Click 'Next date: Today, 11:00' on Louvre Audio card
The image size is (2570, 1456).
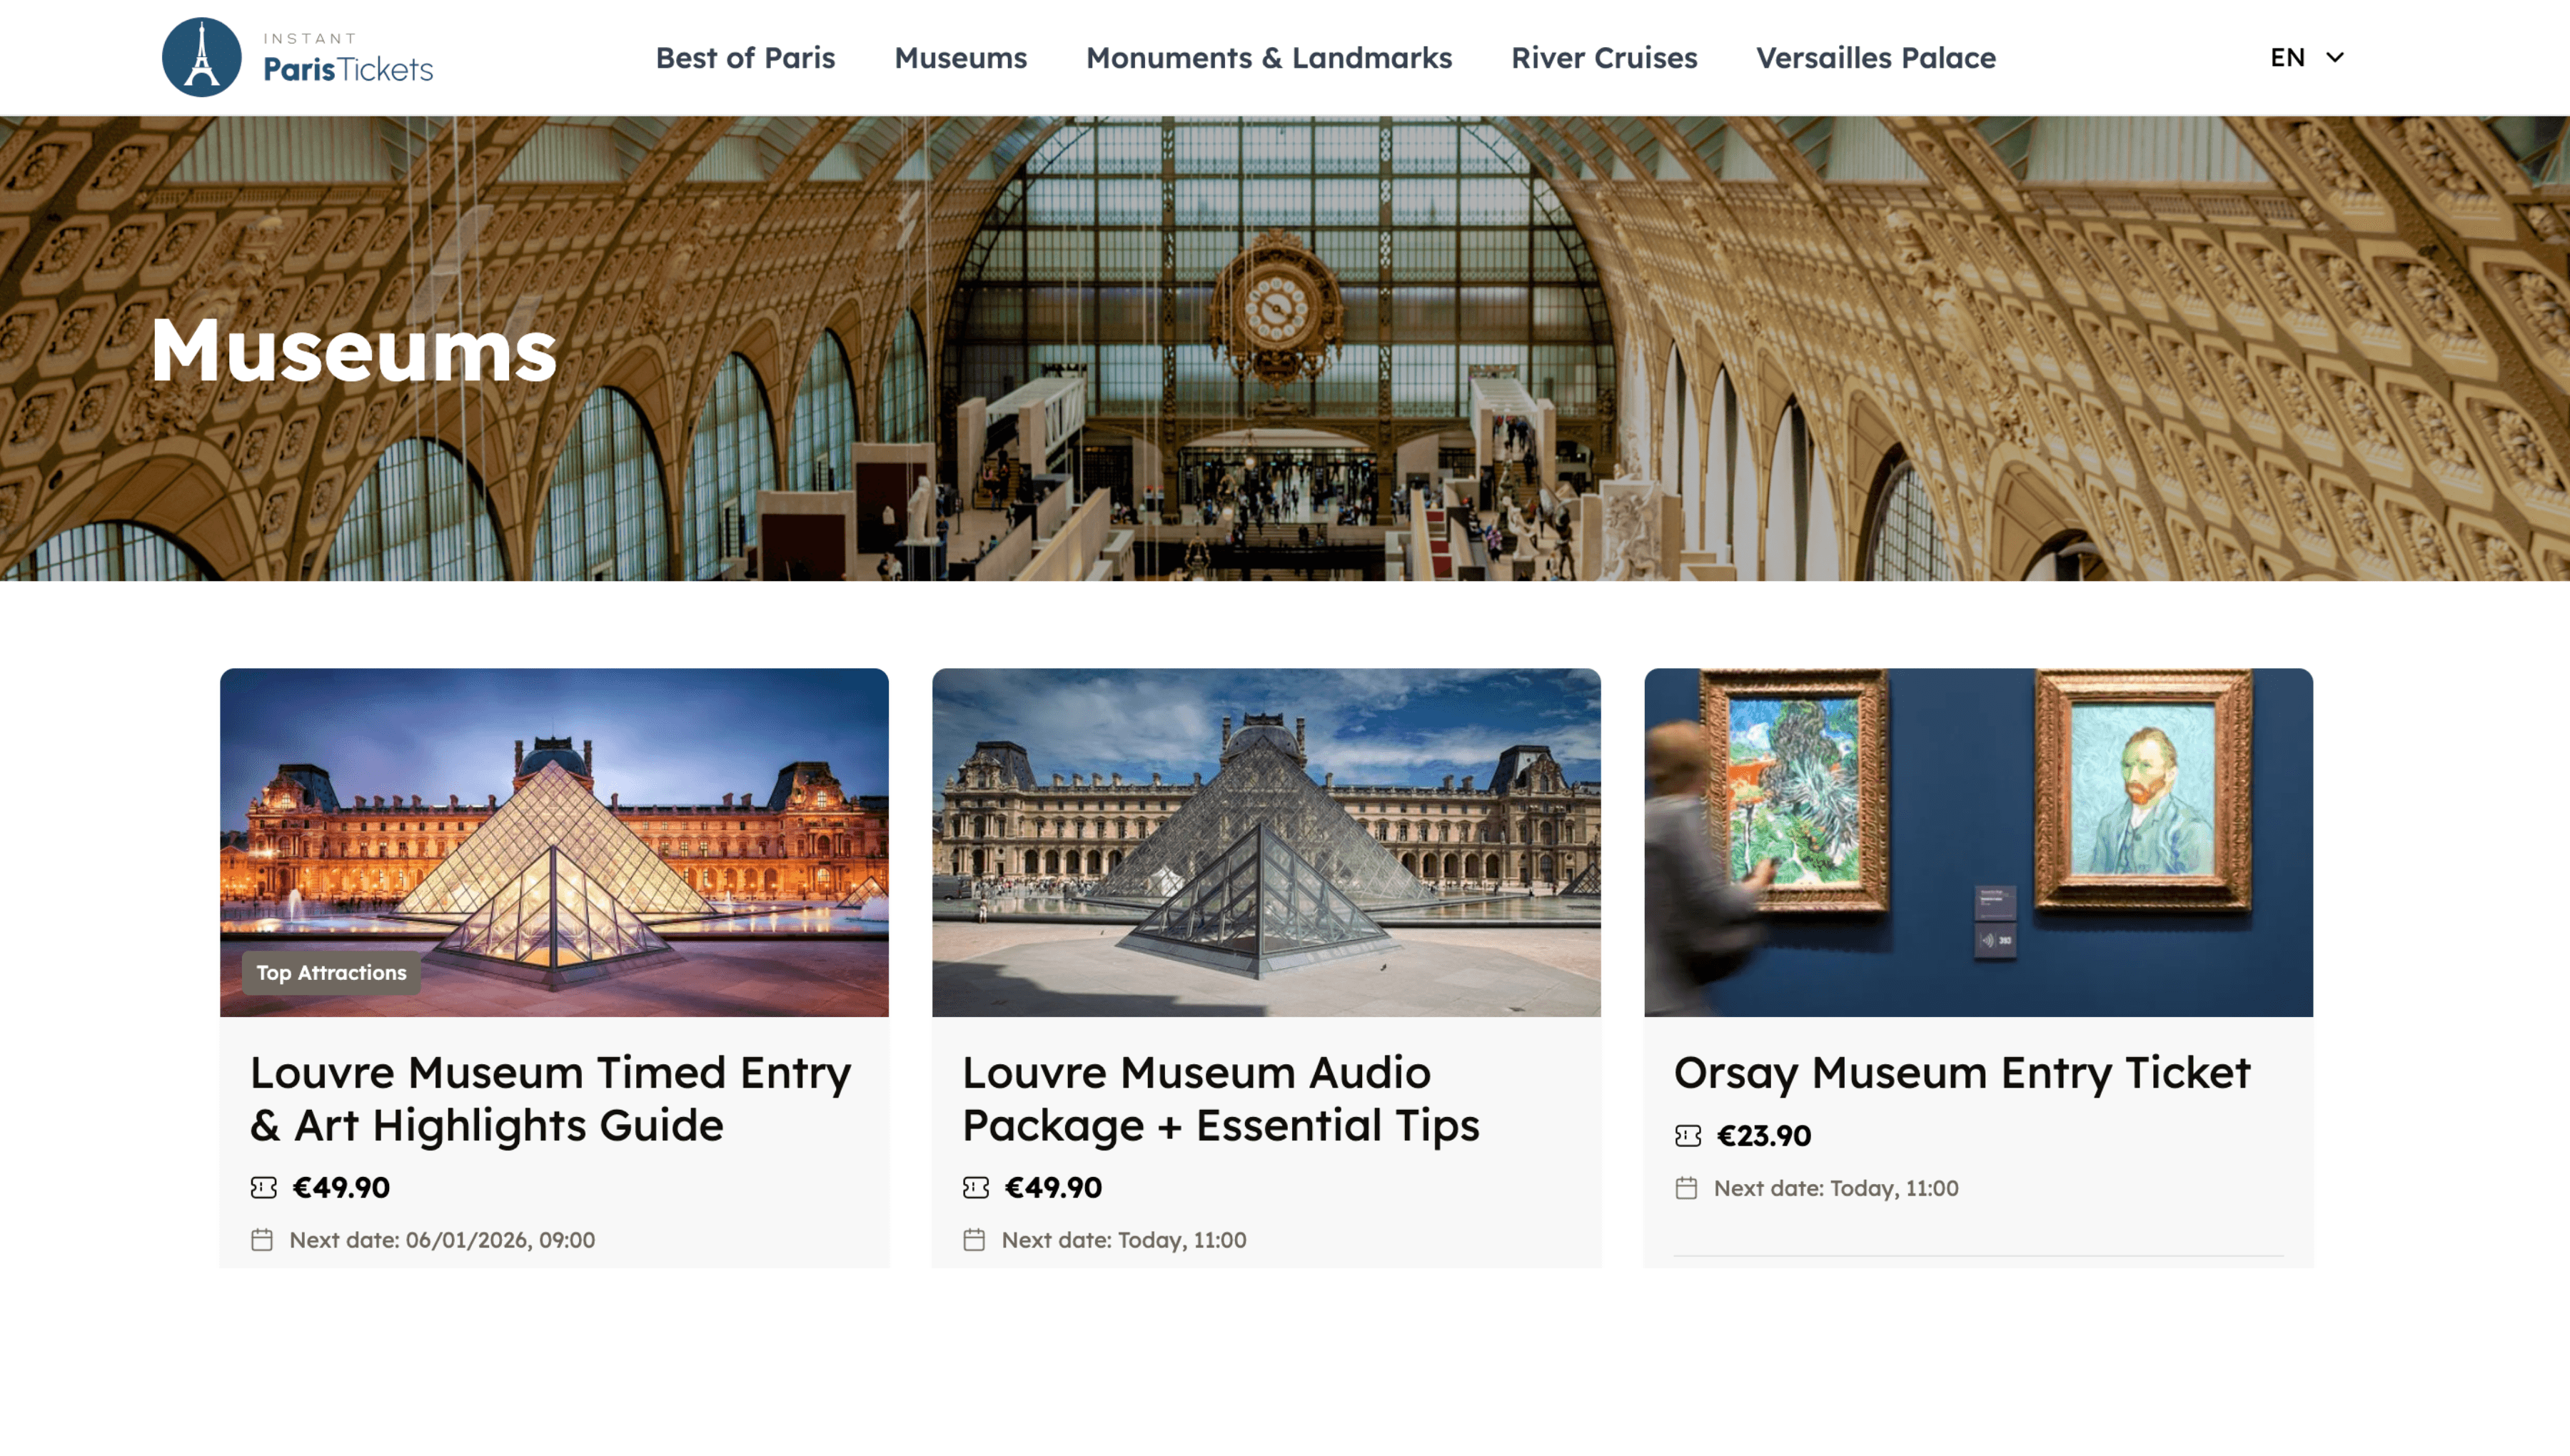coord(1124,1240)
